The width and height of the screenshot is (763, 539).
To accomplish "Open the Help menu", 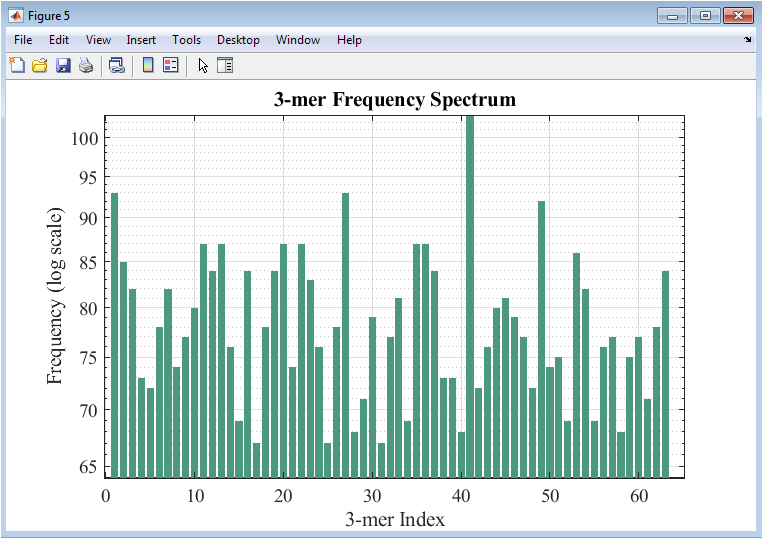I will coord(349,40).
